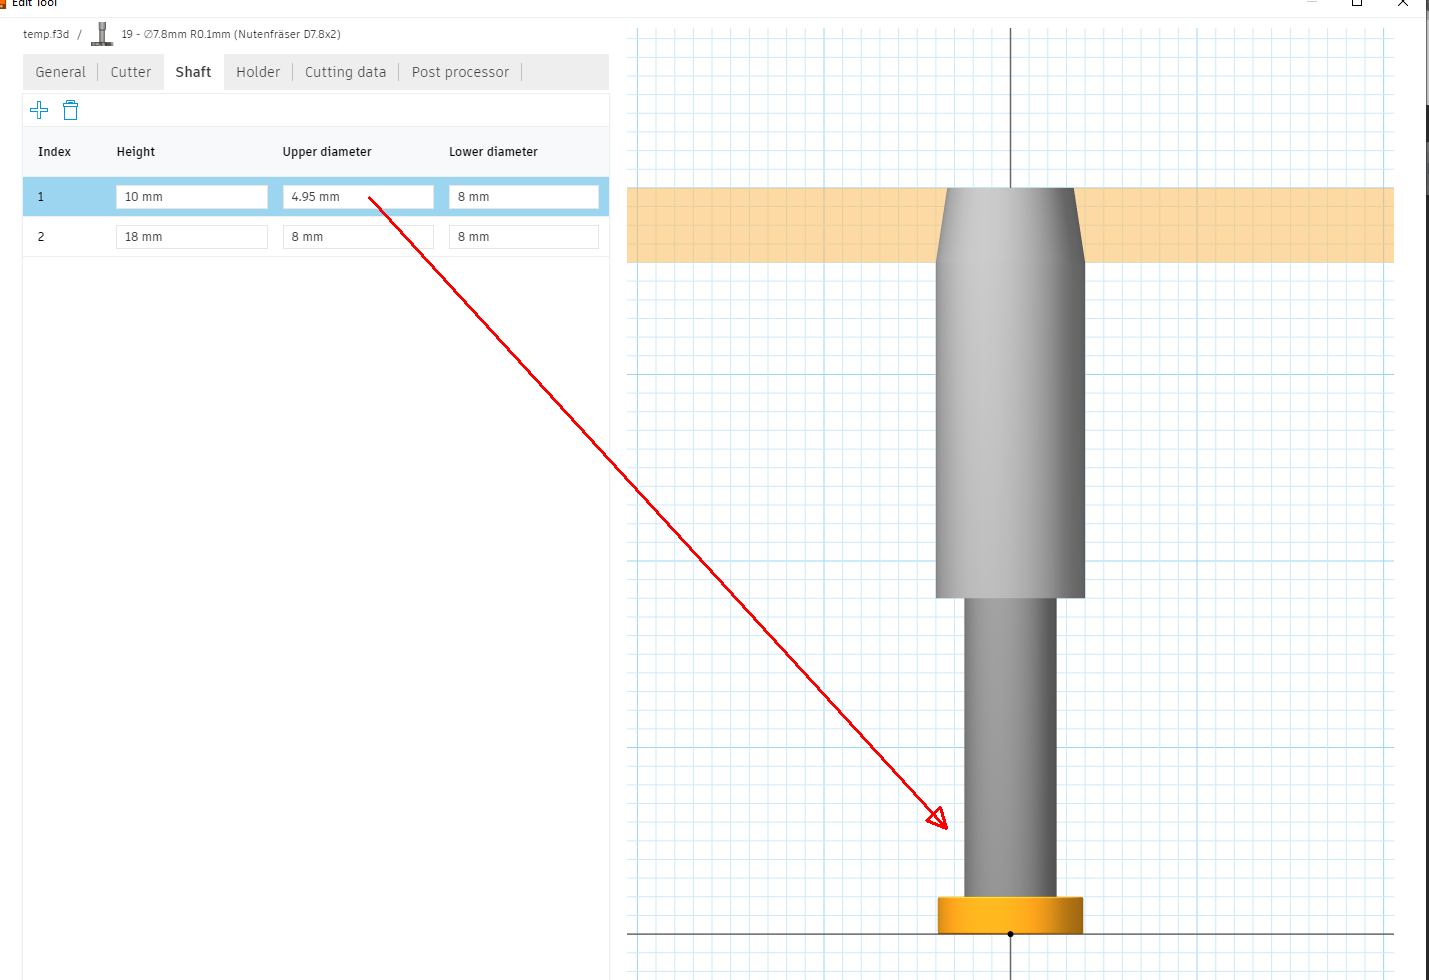Click the Height field showing 18 mm
This screenshot has width=1429, height=980.
coord(191,236)
